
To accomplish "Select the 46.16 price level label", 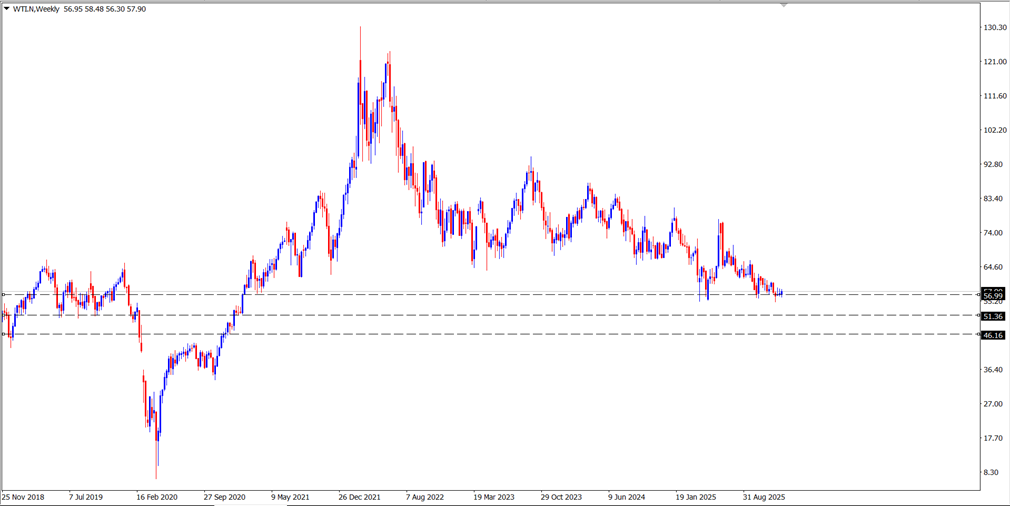I will 992,335.
